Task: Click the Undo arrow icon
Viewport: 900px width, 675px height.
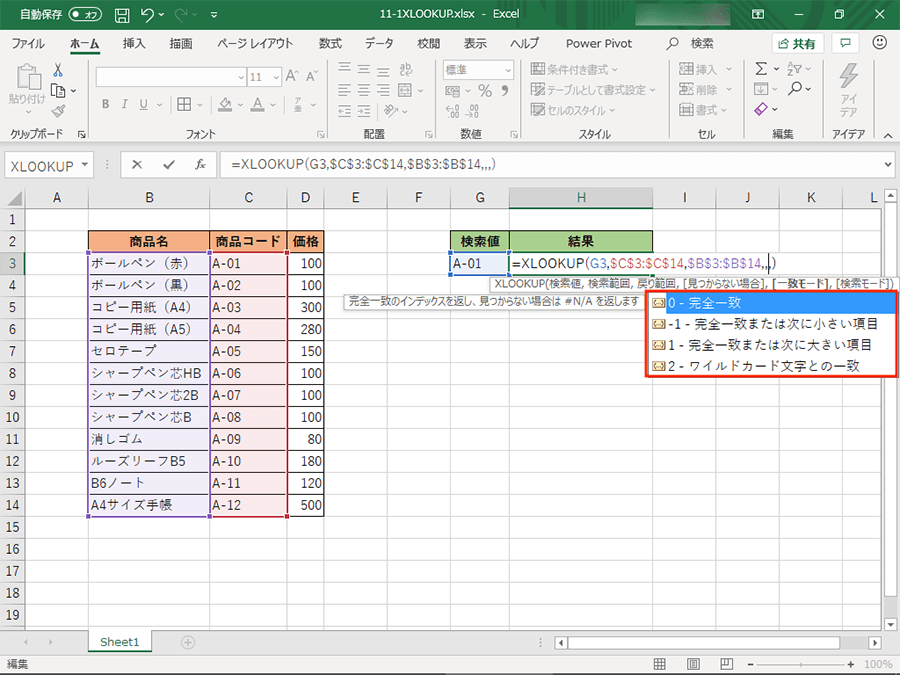Action: 149,16
